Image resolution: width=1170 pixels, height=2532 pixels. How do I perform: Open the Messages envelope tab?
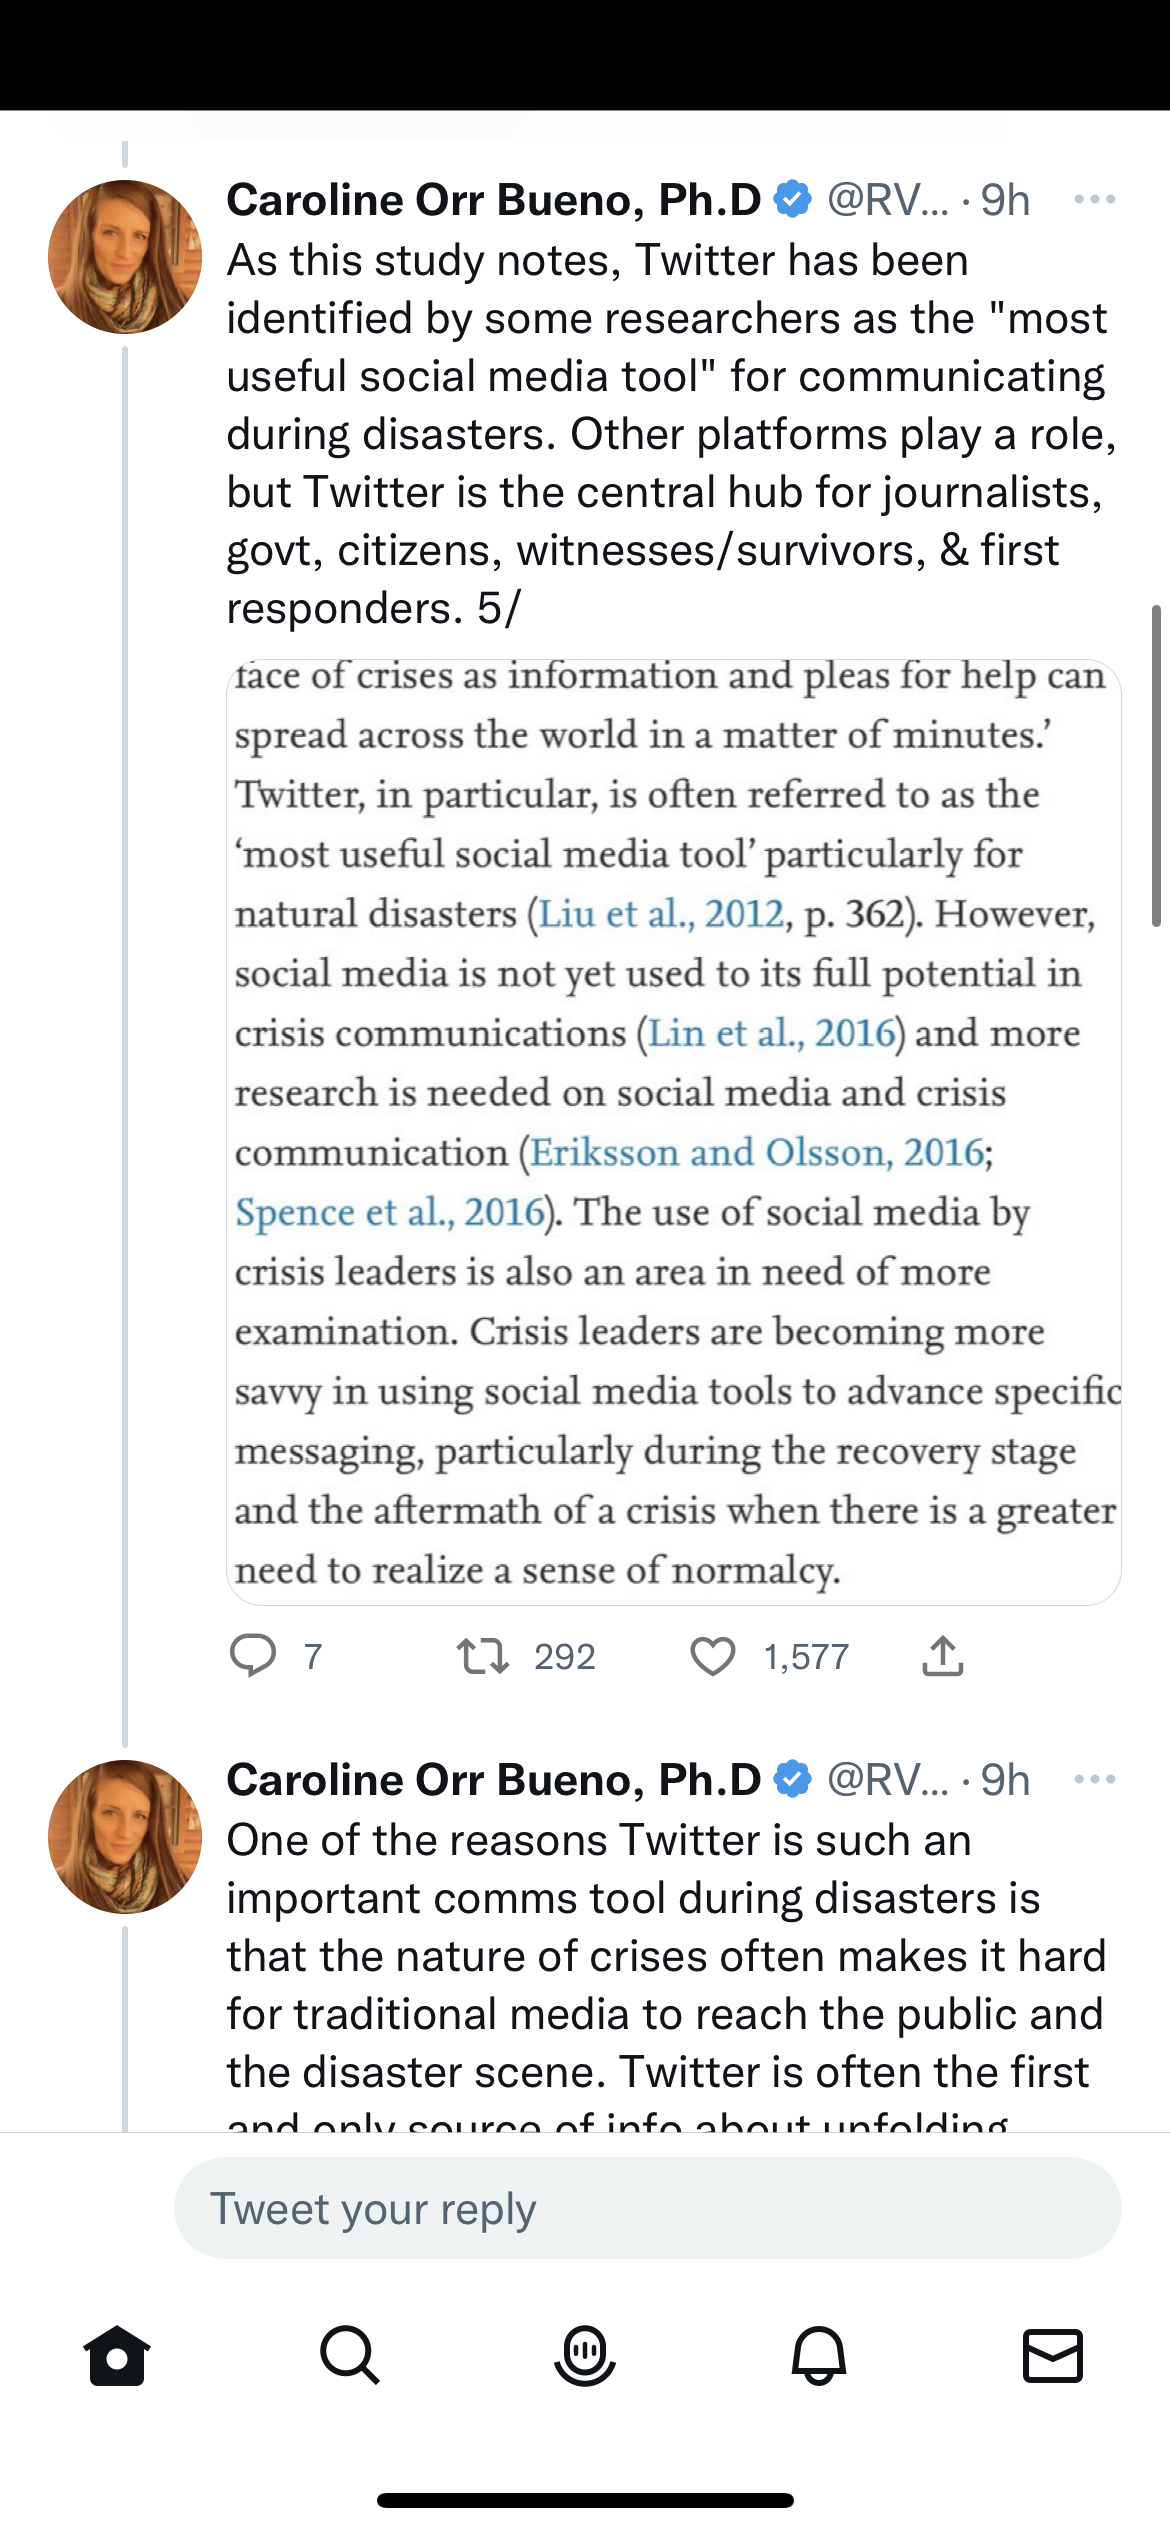(1053, 2356)
